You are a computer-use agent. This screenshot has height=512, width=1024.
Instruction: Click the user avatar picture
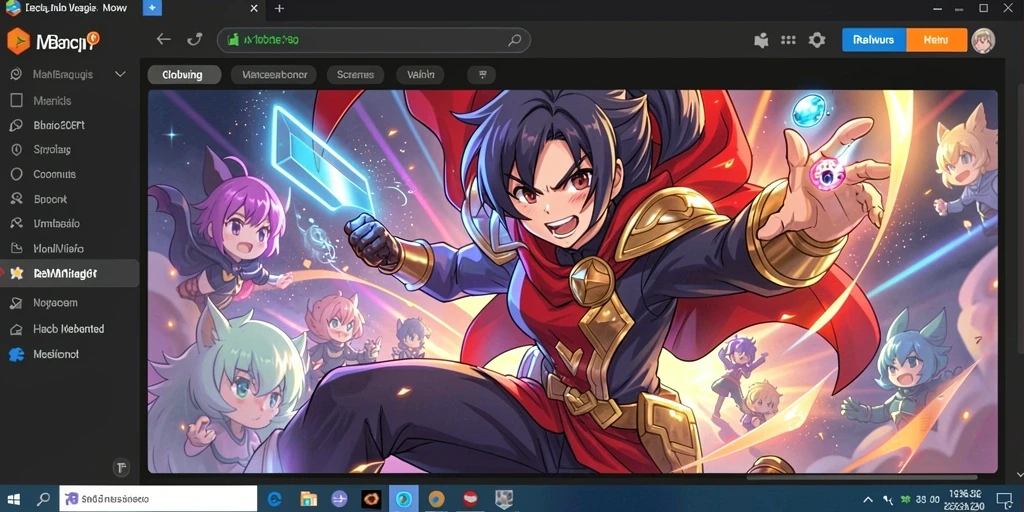coord(983,40)
